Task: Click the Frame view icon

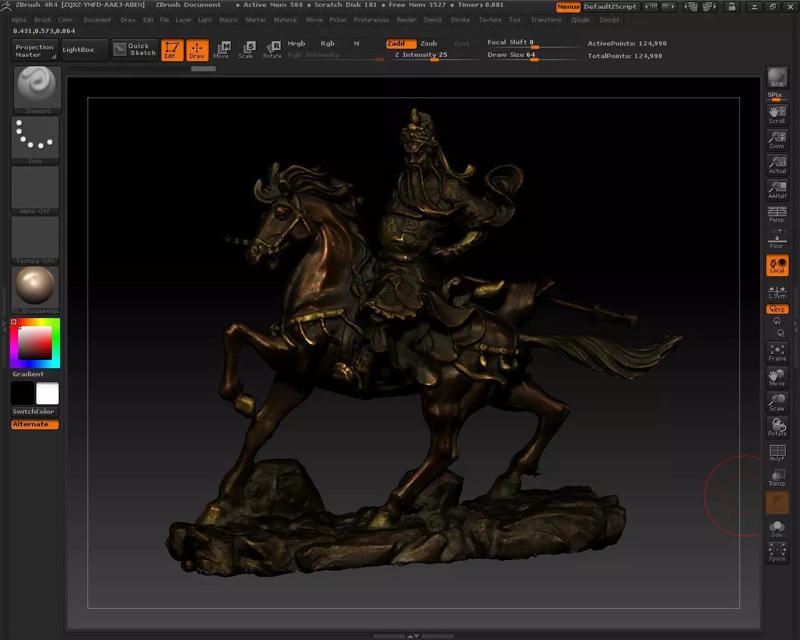Action: (x=777, y=352)
